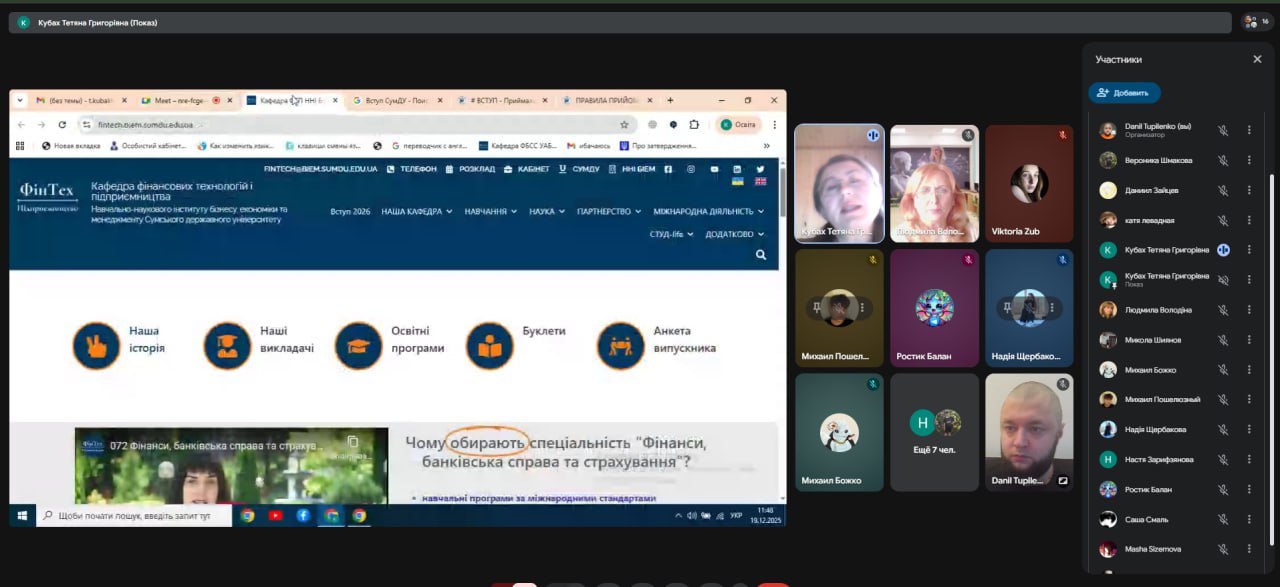Viewport: 1280px width, 587px height.
Task: Toggle microphone mute for Вероника Шмакова
Action: [x=1222, y=160]
